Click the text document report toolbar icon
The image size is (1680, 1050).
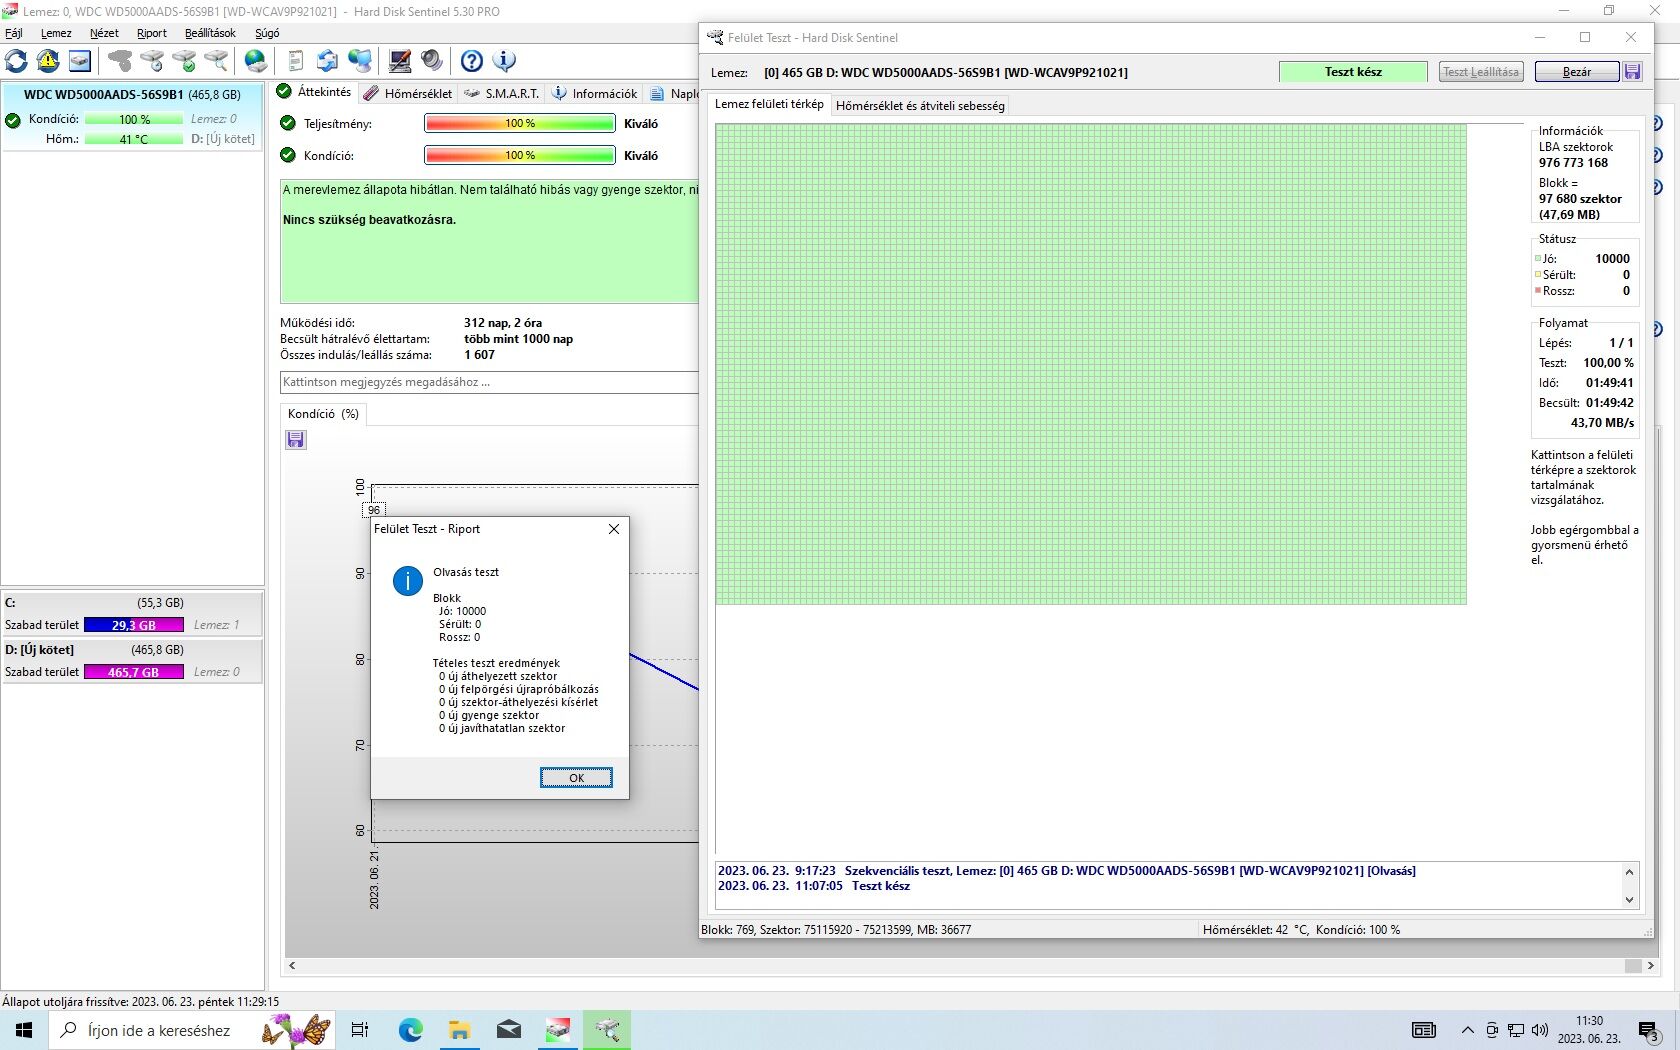tap(295, 61)
